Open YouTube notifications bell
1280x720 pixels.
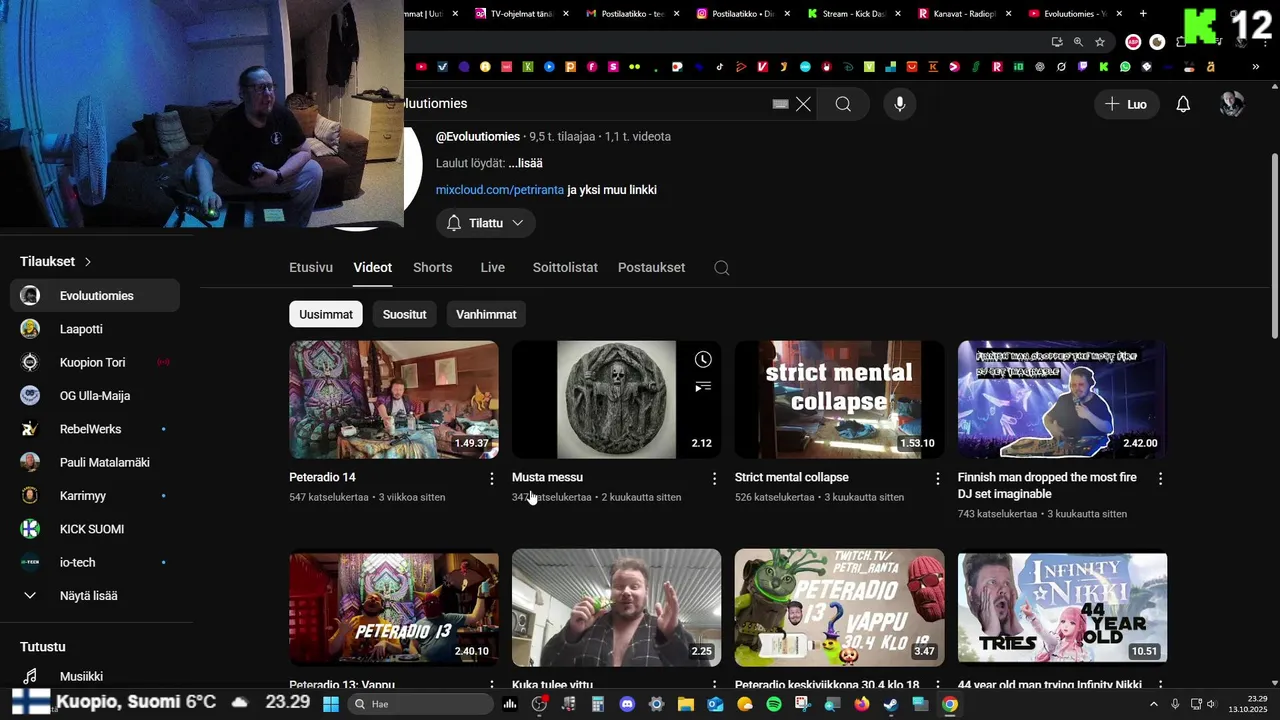point(1183,104)
